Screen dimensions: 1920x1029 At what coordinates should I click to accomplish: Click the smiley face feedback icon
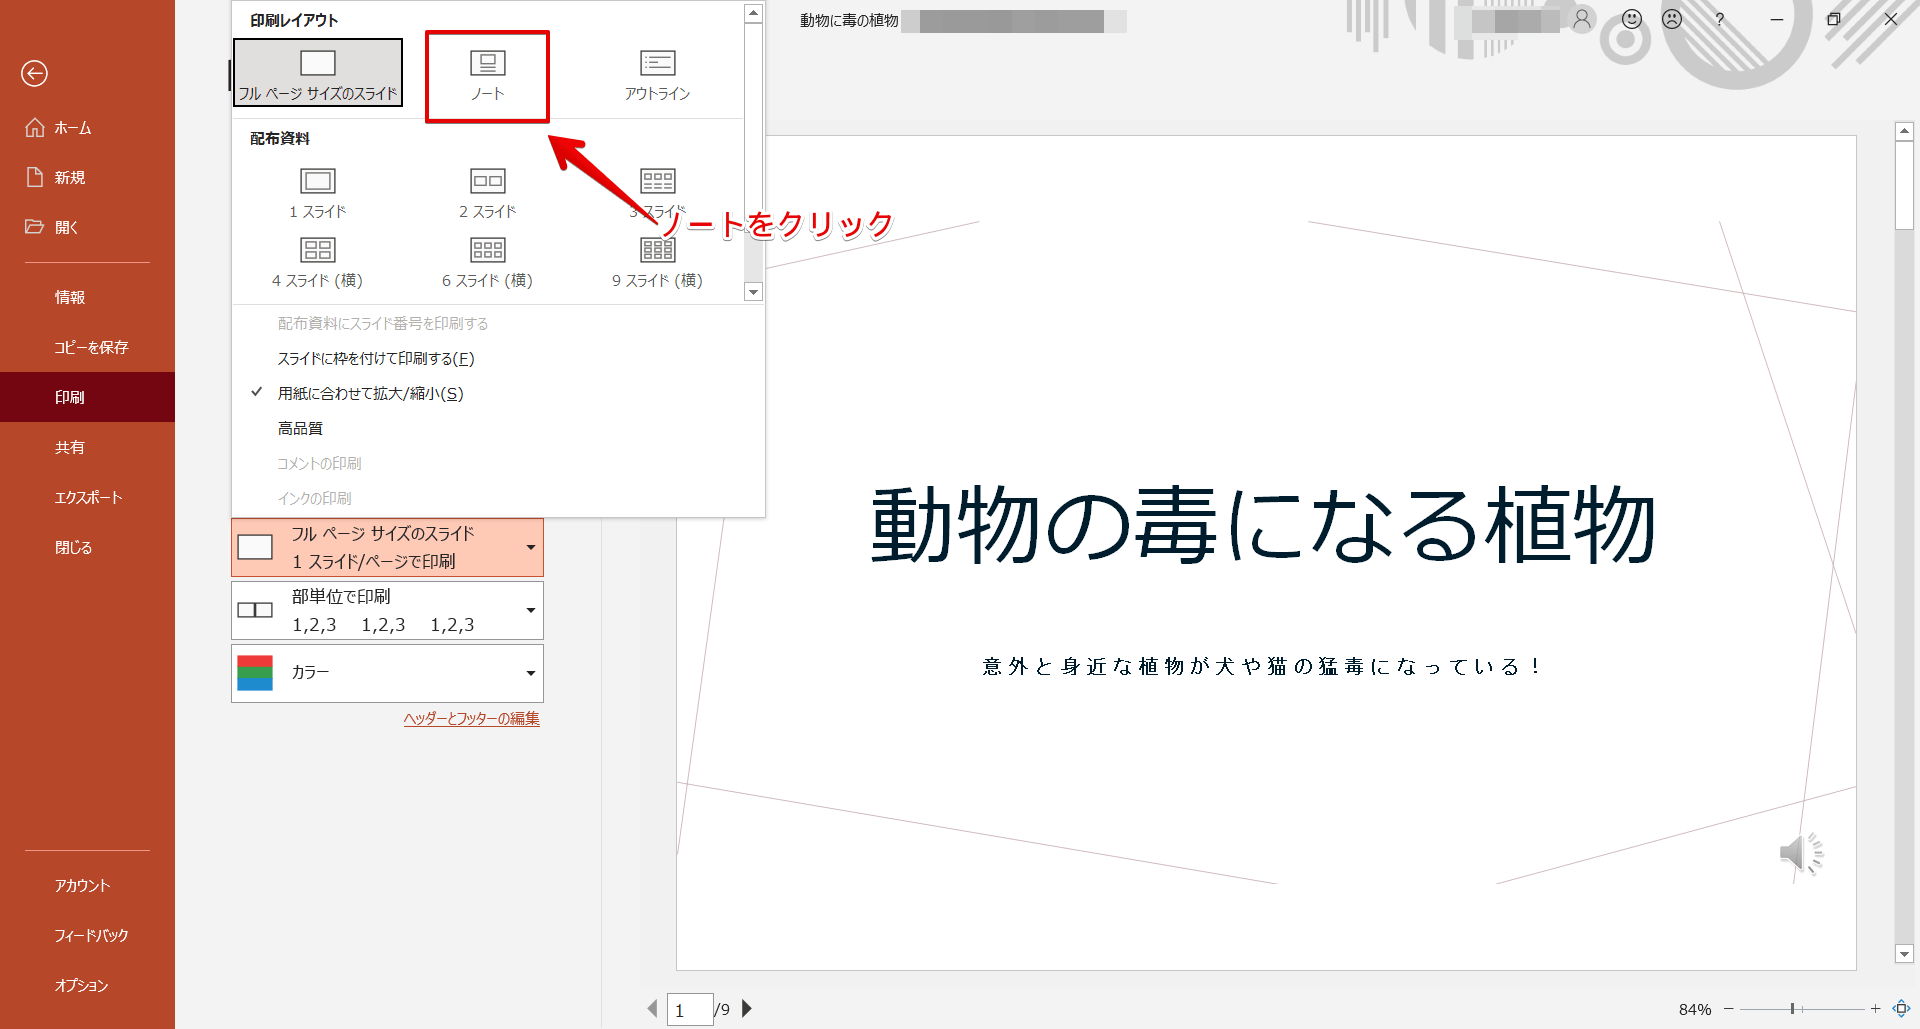coord(1632,19)
